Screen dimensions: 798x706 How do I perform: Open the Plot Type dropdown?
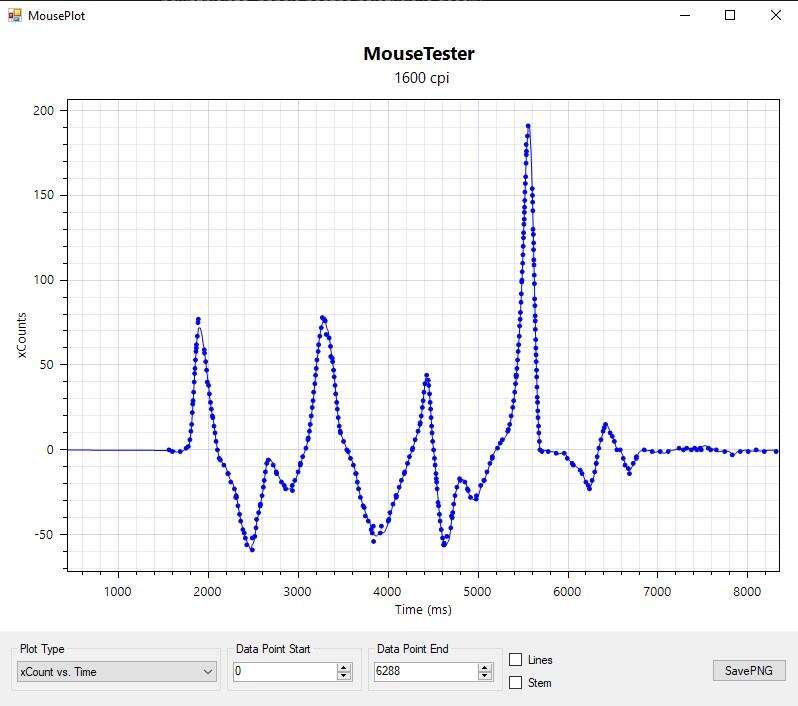(x=117, y=672)
